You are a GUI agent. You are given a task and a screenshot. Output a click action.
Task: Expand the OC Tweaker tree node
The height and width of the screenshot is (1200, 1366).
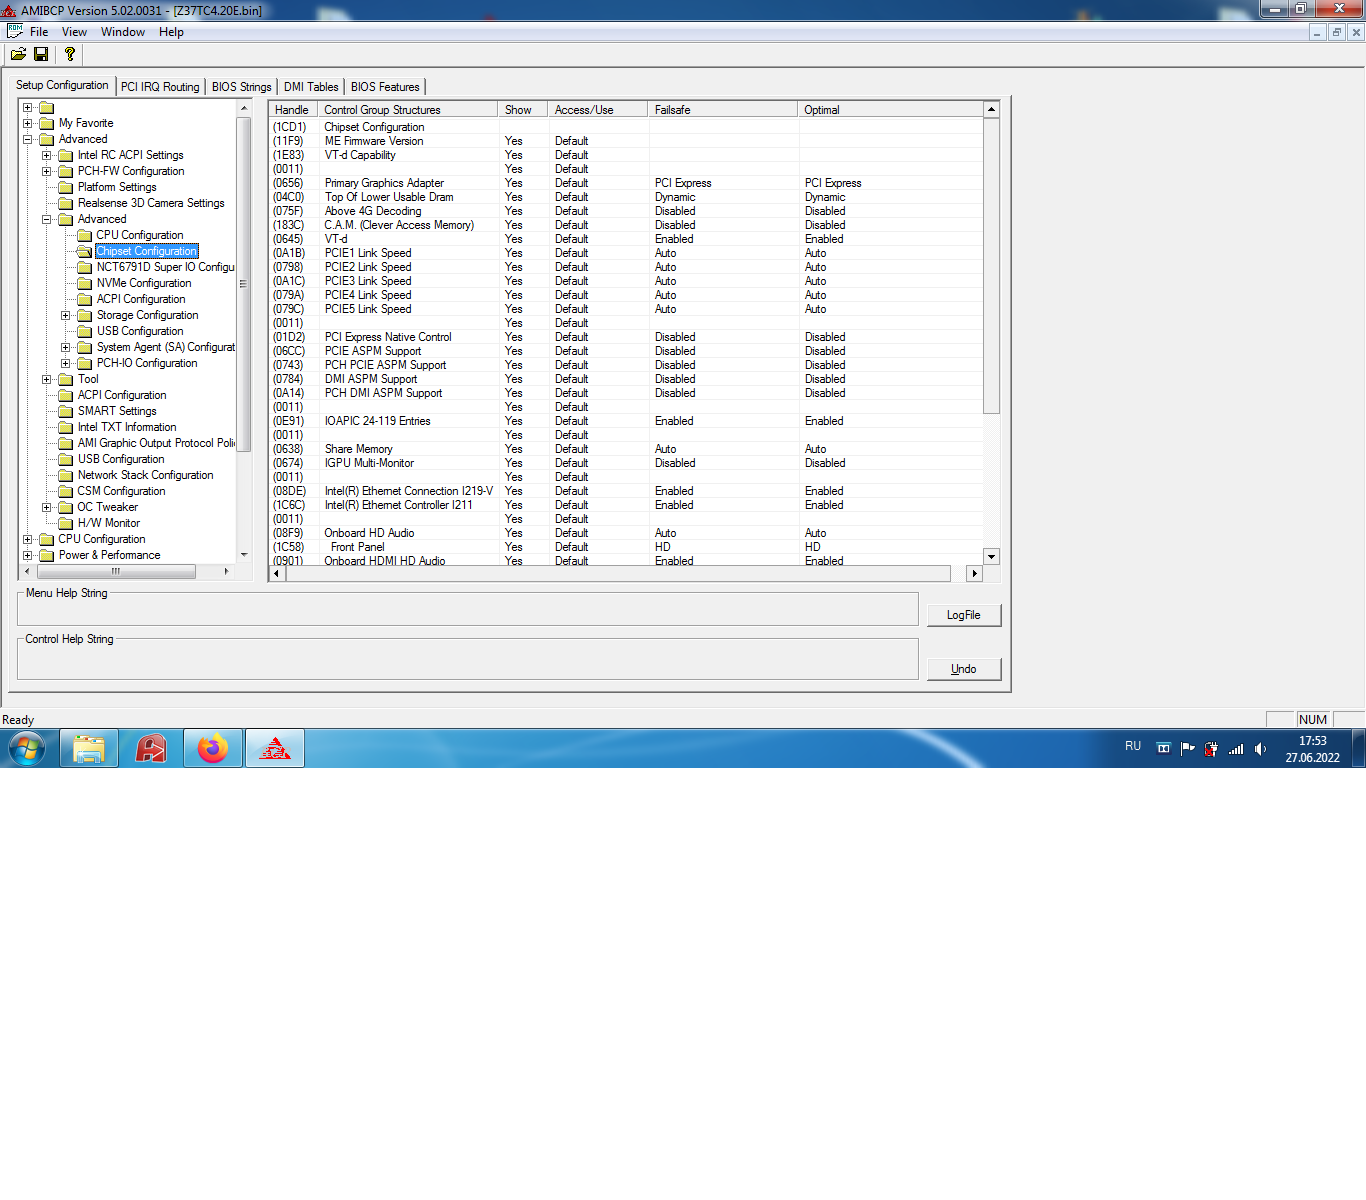(x=47, y=507)
